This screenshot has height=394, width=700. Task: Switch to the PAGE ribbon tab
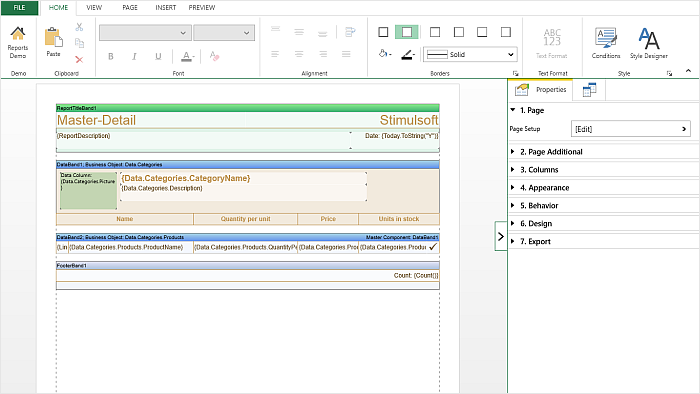130,8
